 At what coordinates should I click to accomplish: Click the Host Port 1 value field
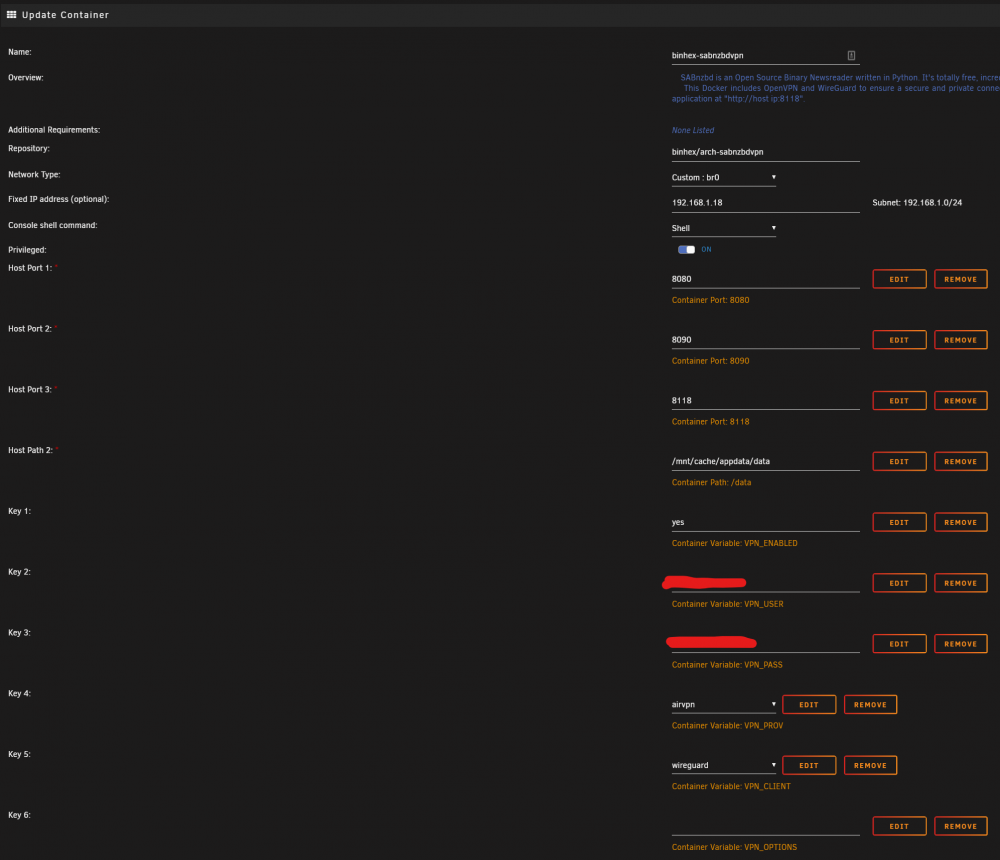(765, 279)
